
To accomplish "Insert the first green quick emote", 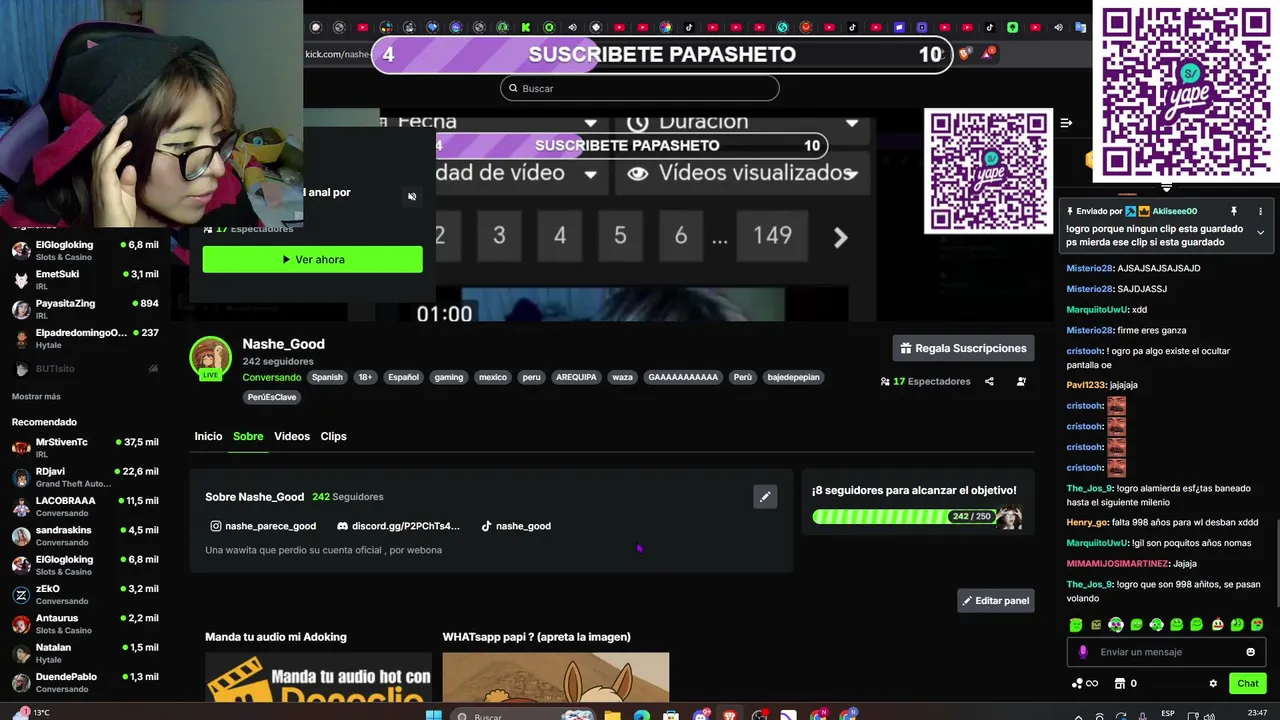I will [1076, 625].
